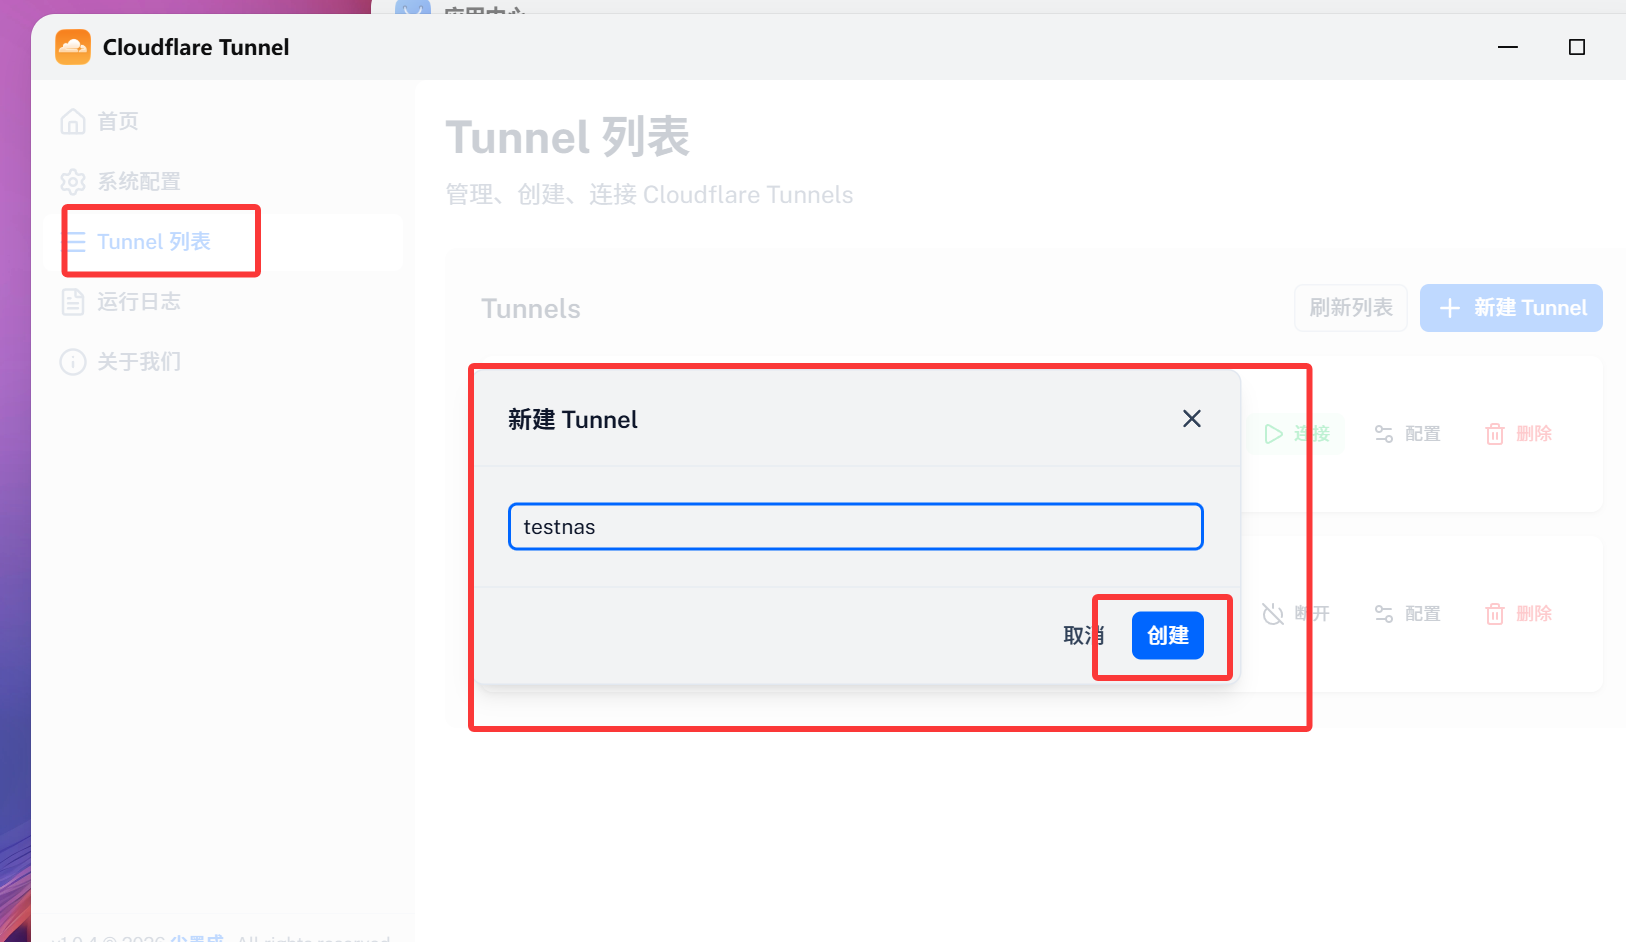The width and height of the screenshot is (1626, 942).
Task: Click the about us info icon
Action: [73, 362]
